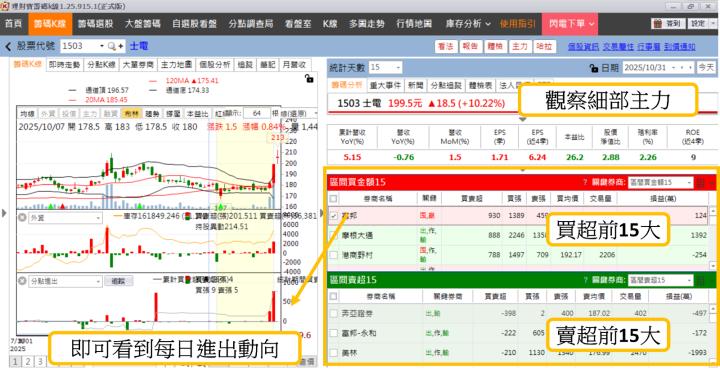Open the 大盤籌碼 menu item
The height and width of the screenshot is (373, 720).
pos(142,23)
